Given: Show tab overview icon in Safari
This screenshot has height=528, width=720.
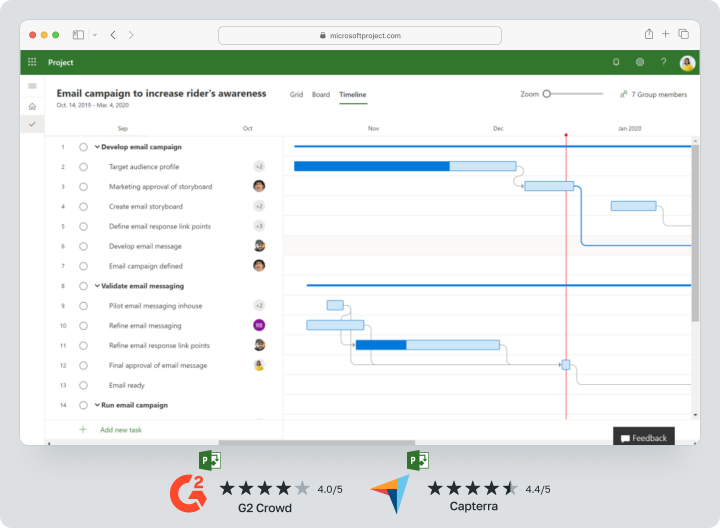Looking at the screenshot, I should coord(684,34).
